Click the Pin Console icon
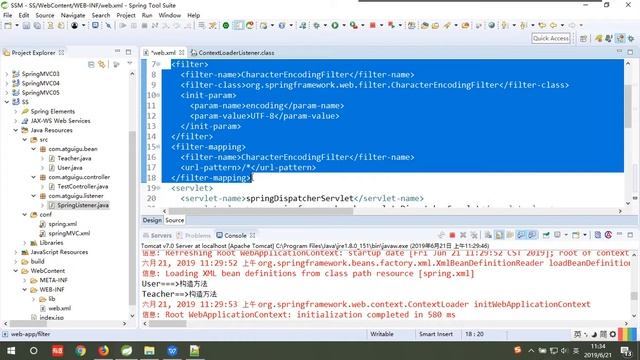 pos(546,235)
